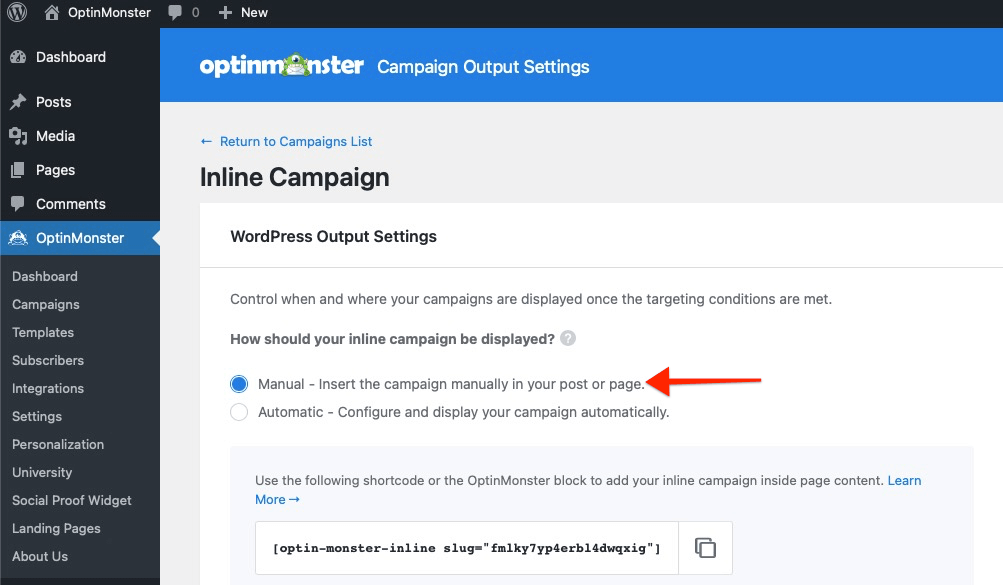
Task: Choose the OptinMonster Dashboard submenu entry
Action: pos(44,276)
